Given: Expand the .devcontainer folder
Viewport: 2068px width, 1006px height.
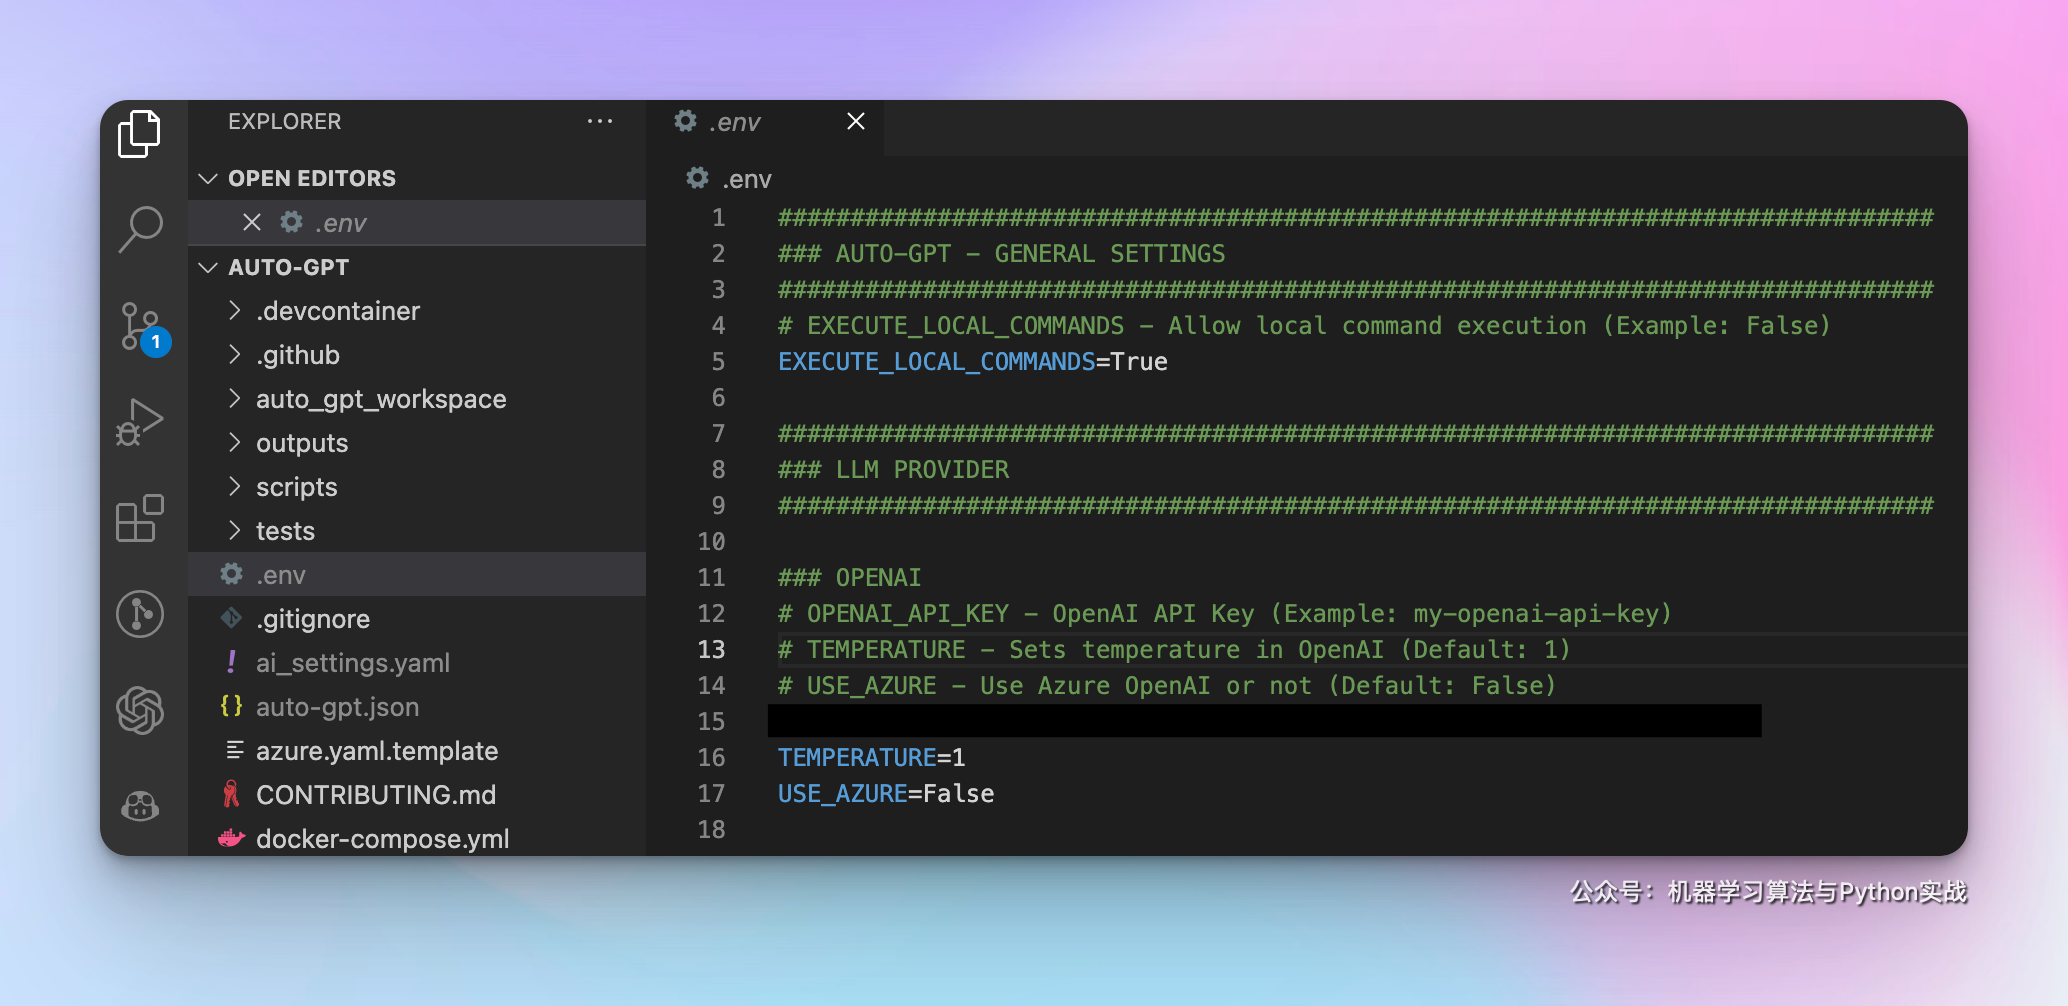Looking at the screenshot, I should [x=234, y=310].
